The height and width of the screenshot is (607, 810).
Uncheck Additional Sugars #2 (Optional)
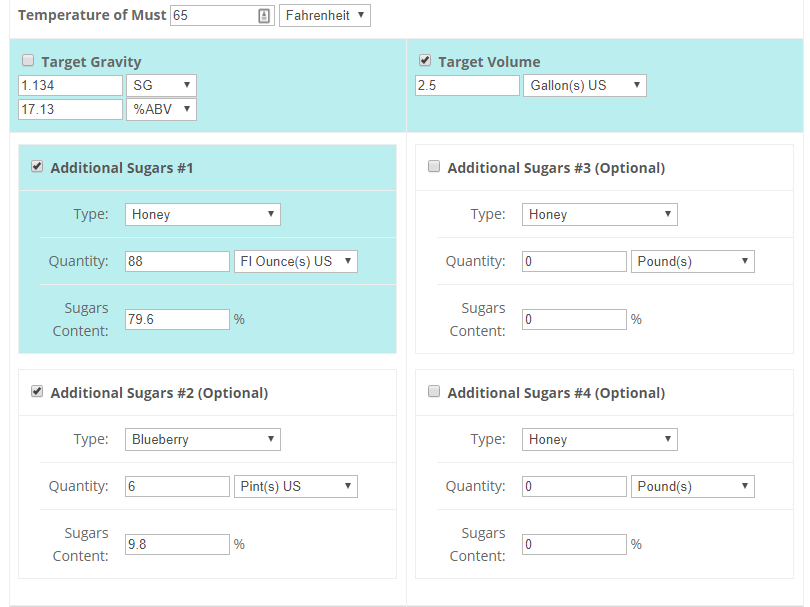click(37, 392)
